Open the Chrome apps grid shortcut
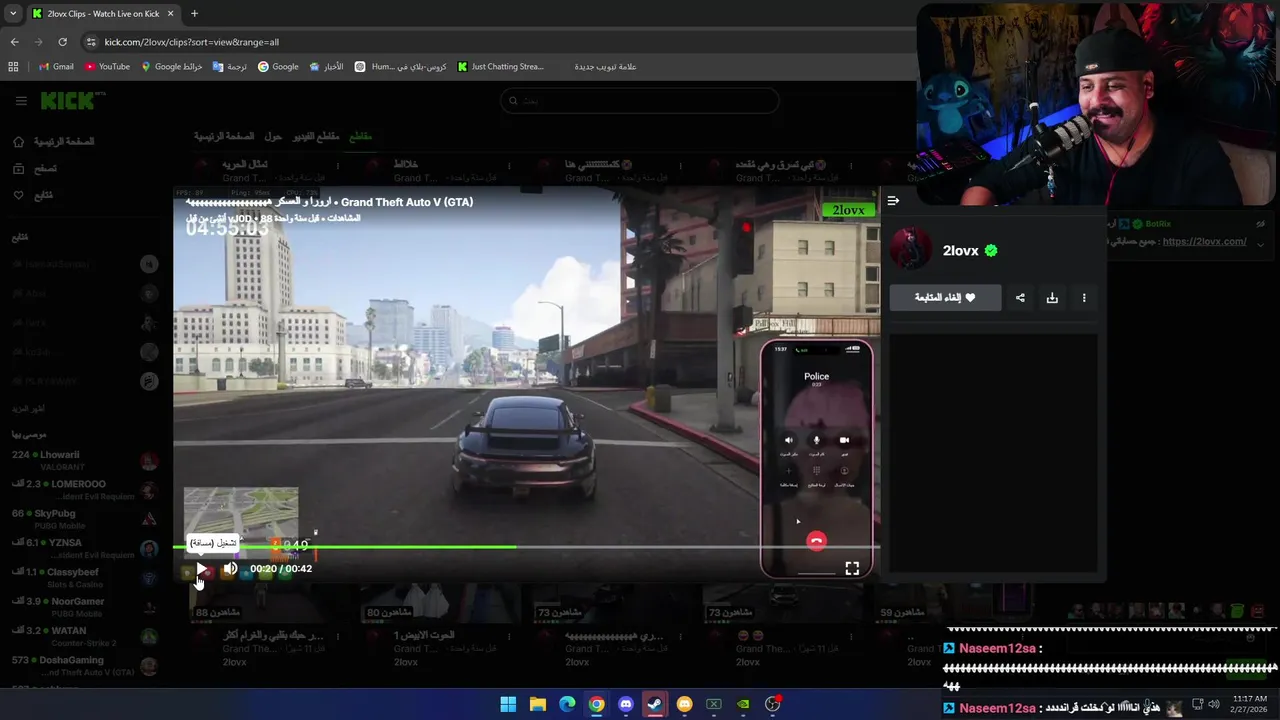Screen dimensions: 1280x720 [13, 67]
